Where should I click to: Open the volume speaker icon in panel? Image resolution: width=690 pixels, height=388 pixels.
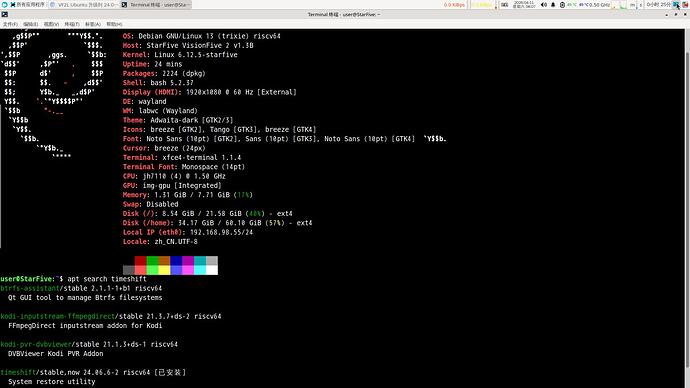543,5
